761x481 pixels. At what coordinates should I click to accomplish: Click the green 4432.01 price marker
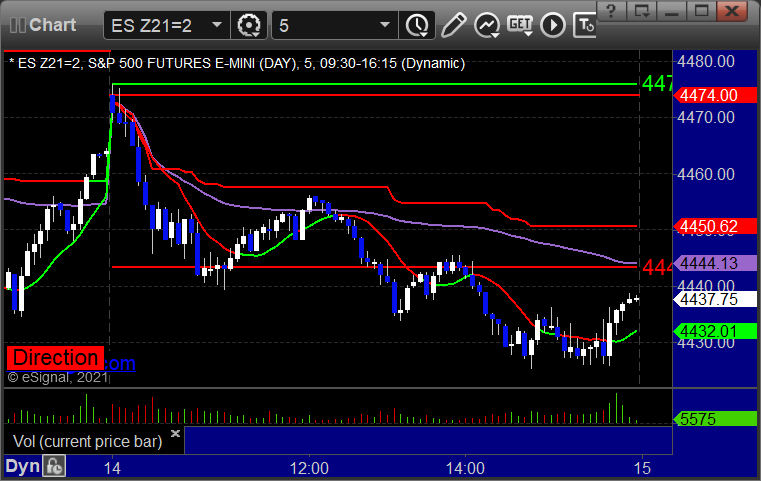tap(715, 332)
